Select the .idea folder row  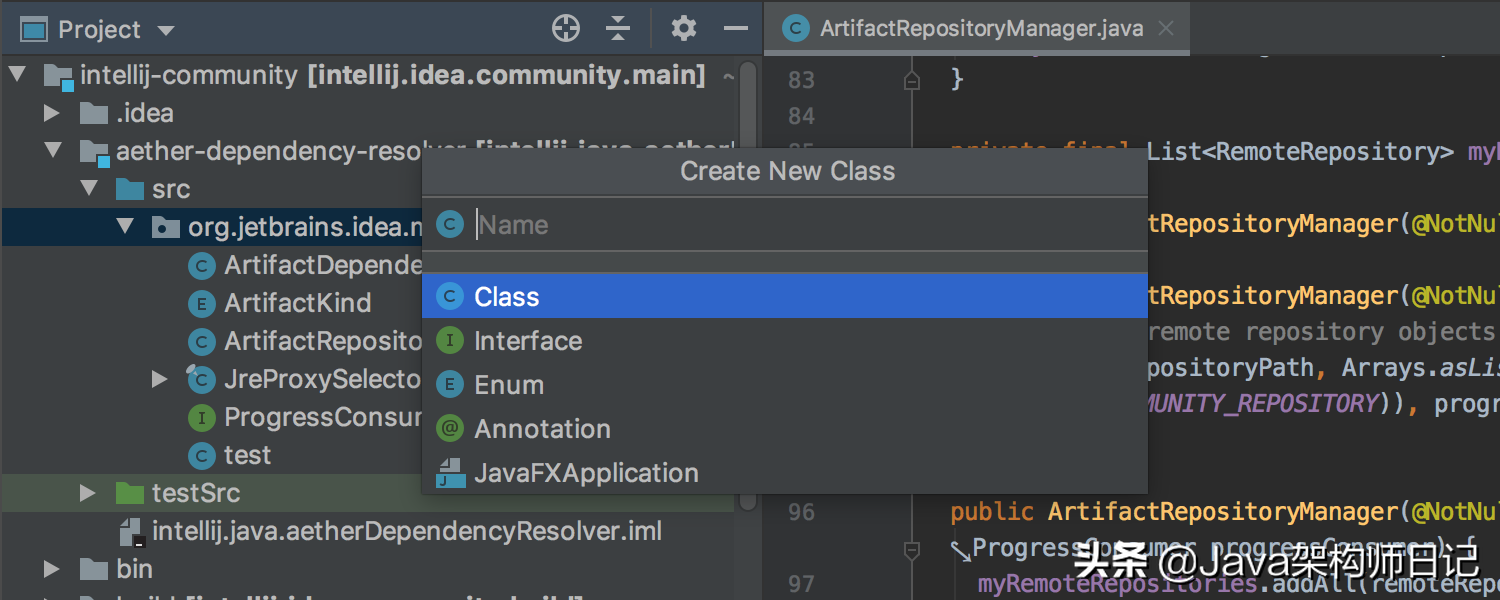[368, 113]
